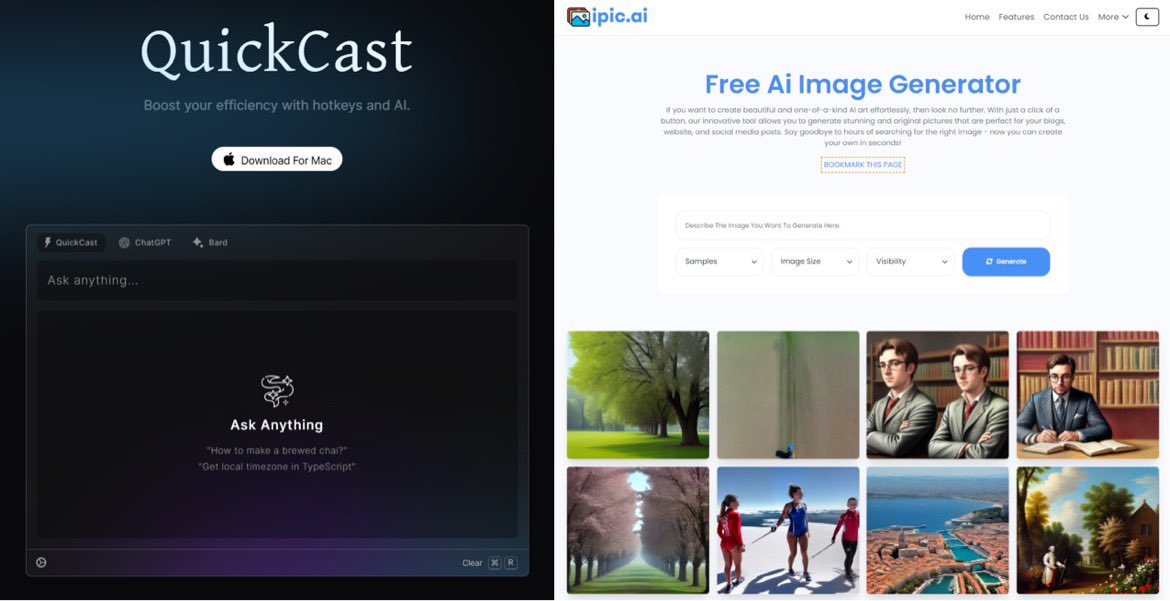Open the green park trees thumbnail
The image size is (1170, 601).
click(638, 395)
